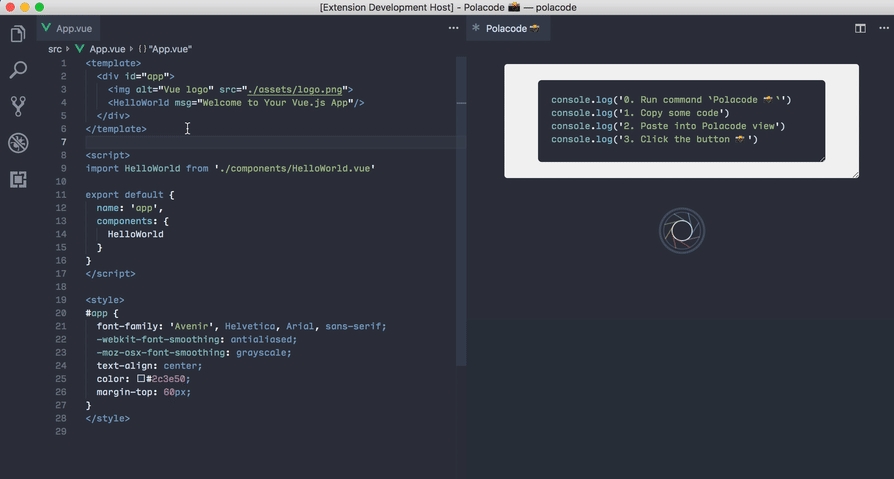Click HelloWorld on line 14
Screen dimensions: 894x479
(136, 234)
